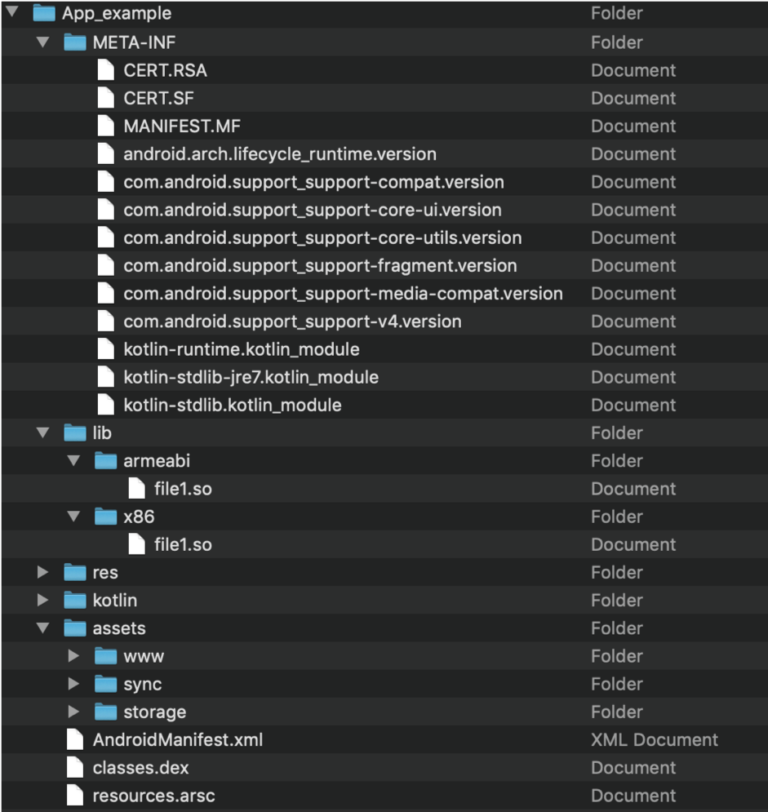Click the META-INF folder icon
This screenshot has width=768, height=812.
coord(75,42)
